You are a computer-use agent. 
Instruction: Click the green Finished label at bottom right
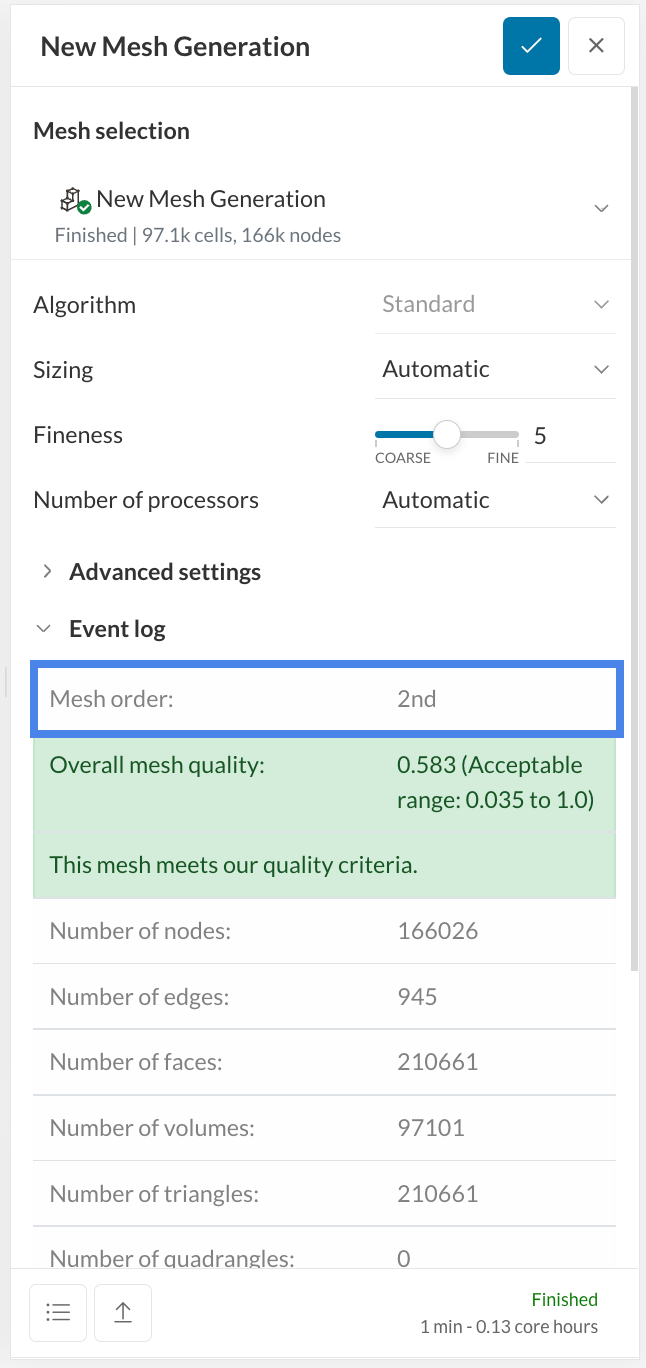(564, 1299)
